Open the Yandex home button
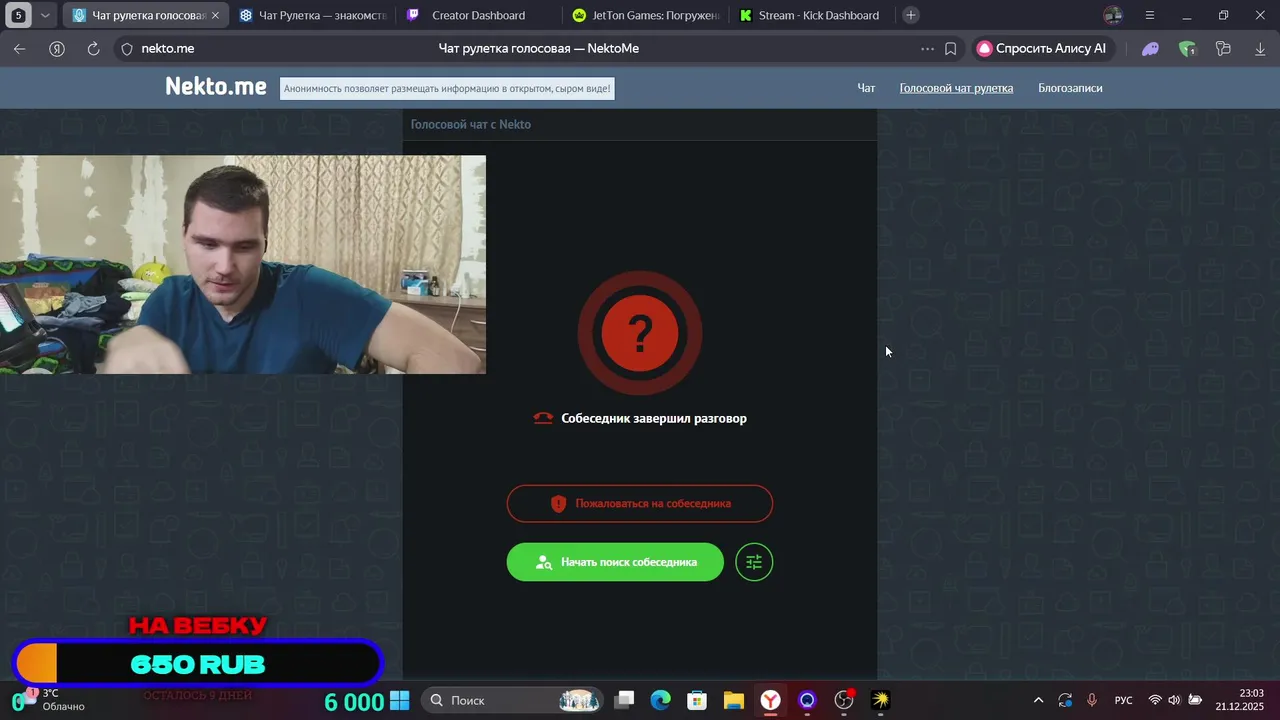1280x720 pixels. (57, 48)
